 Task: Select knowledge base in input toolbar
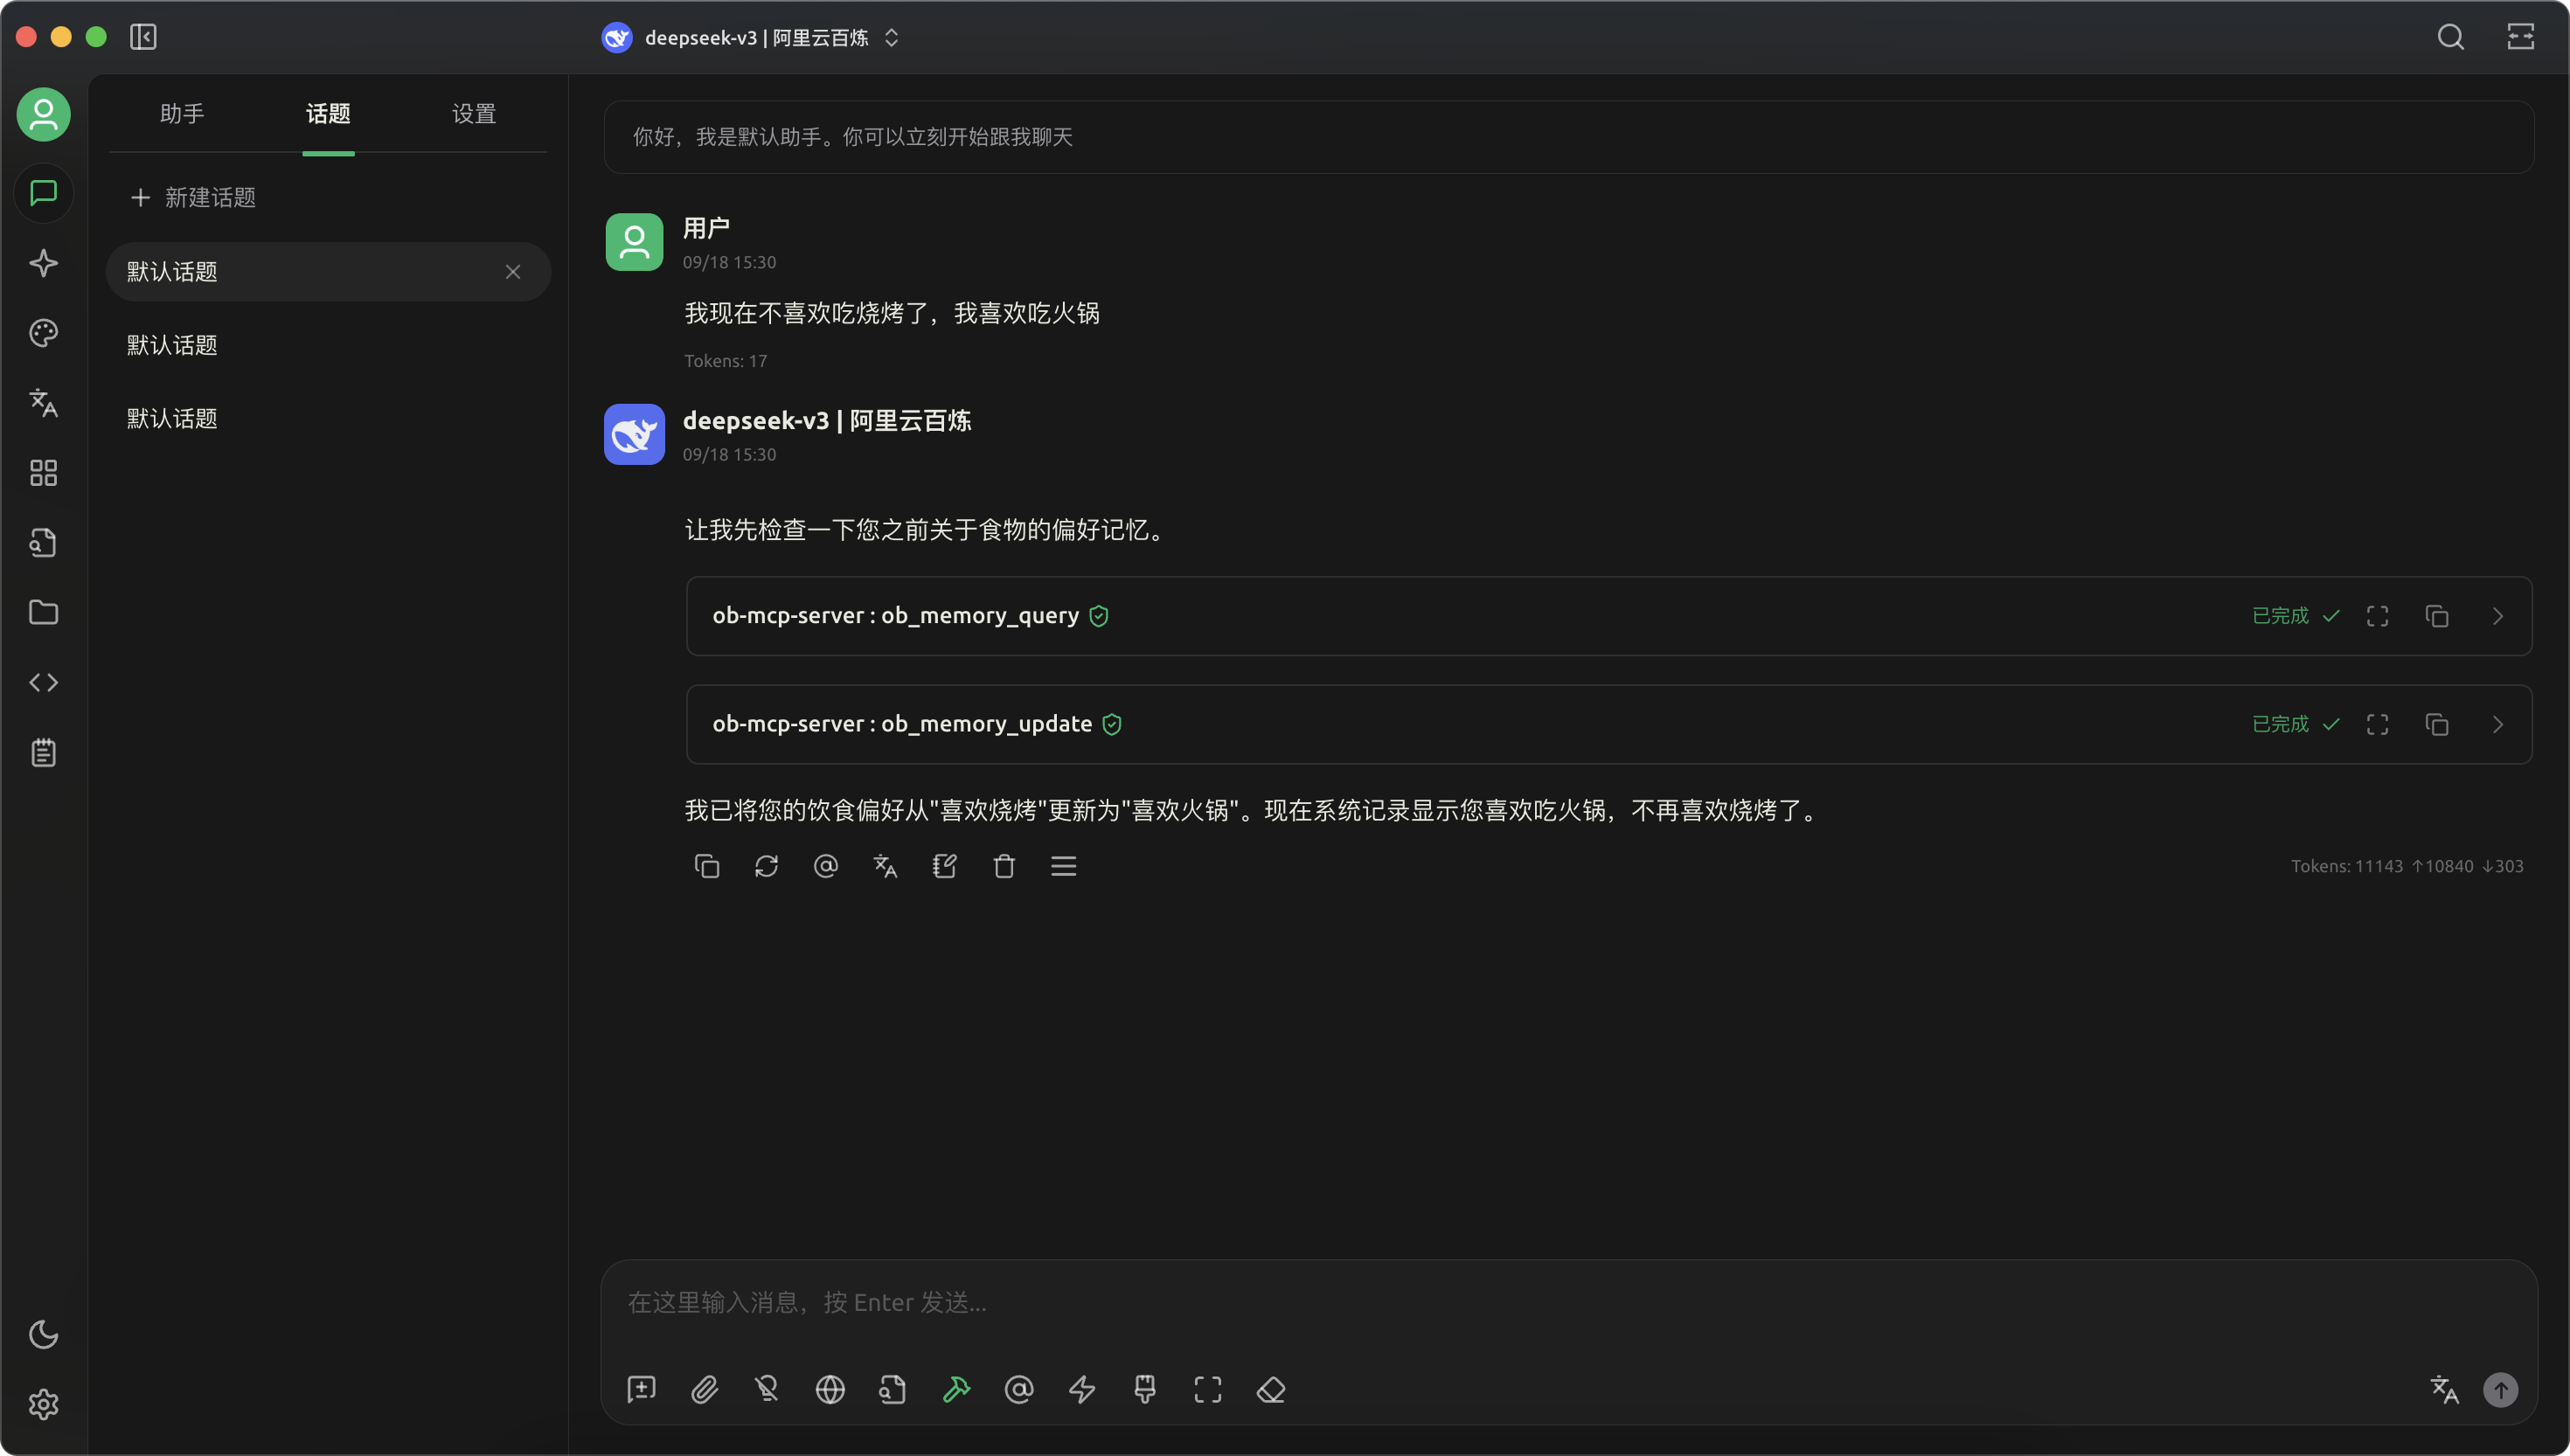[x=893, y=1390]
